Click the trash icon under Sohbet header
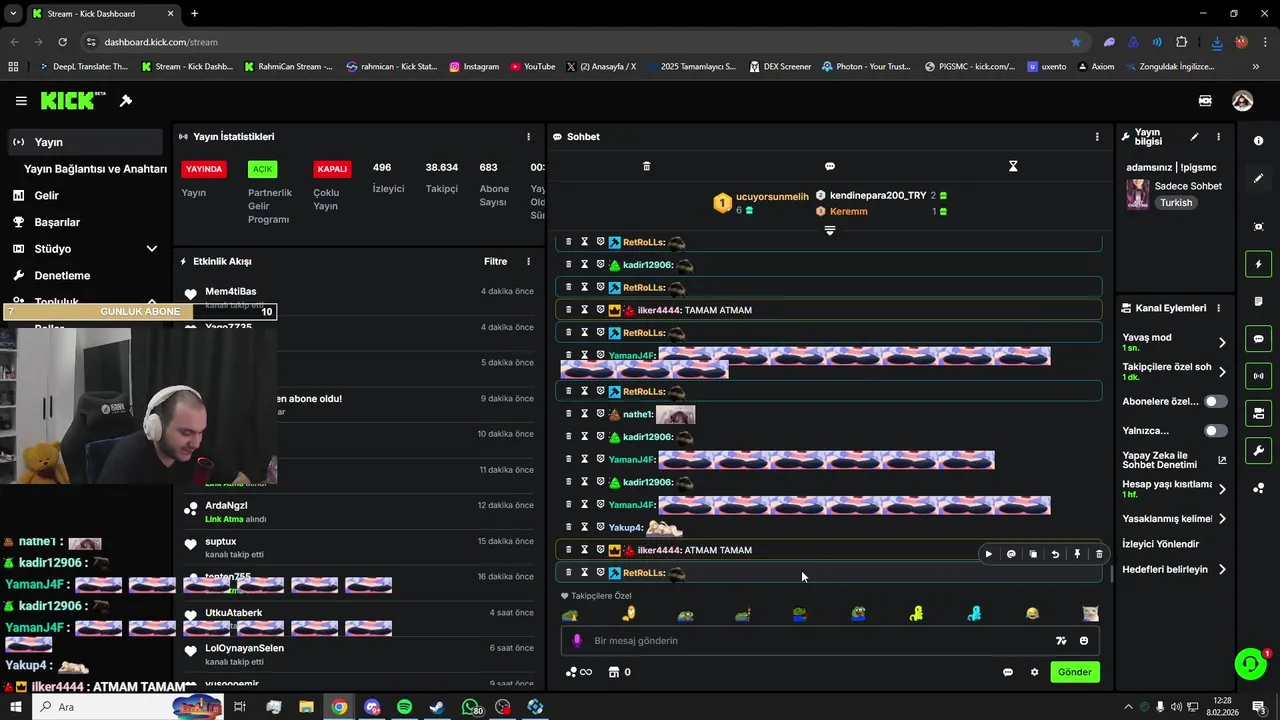 (646, 166)
